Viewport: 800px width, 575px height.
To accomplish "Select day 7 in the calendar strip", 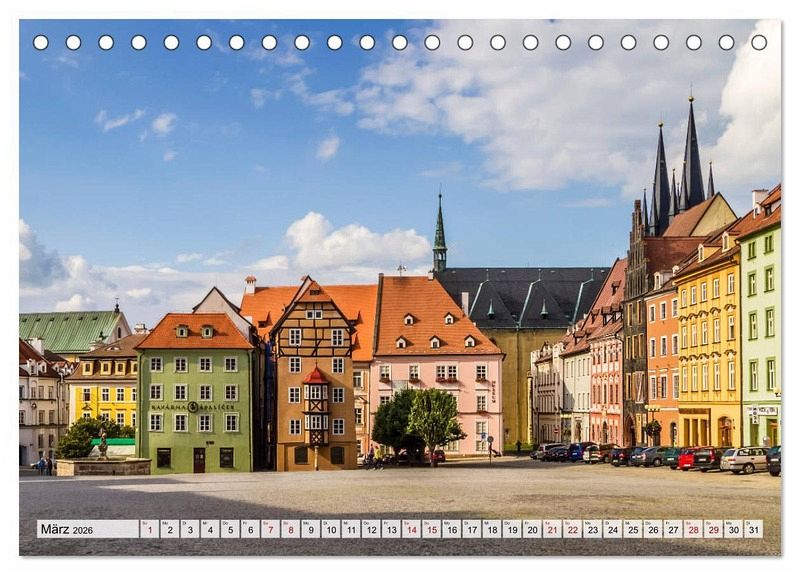I will click(270, 529).
